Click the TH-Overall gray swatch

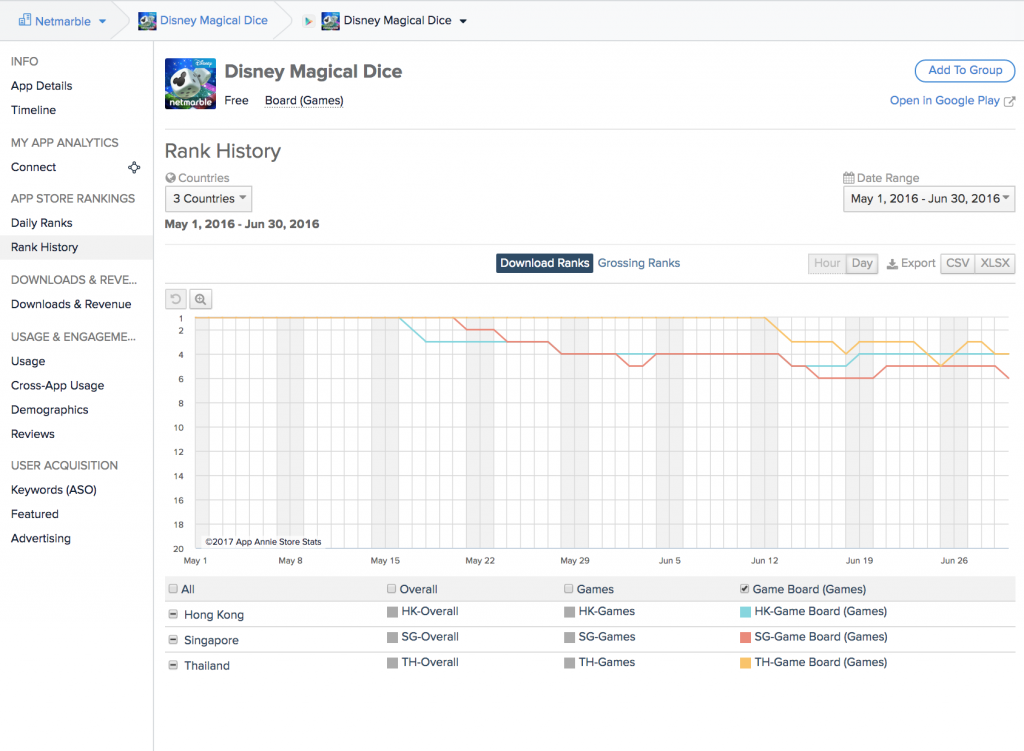[x=392, y=663]
